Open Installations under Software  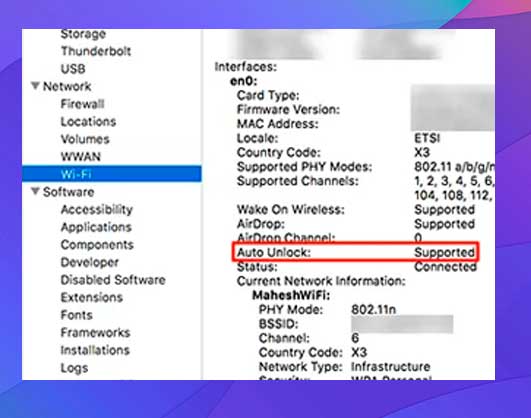pos(95,351)
